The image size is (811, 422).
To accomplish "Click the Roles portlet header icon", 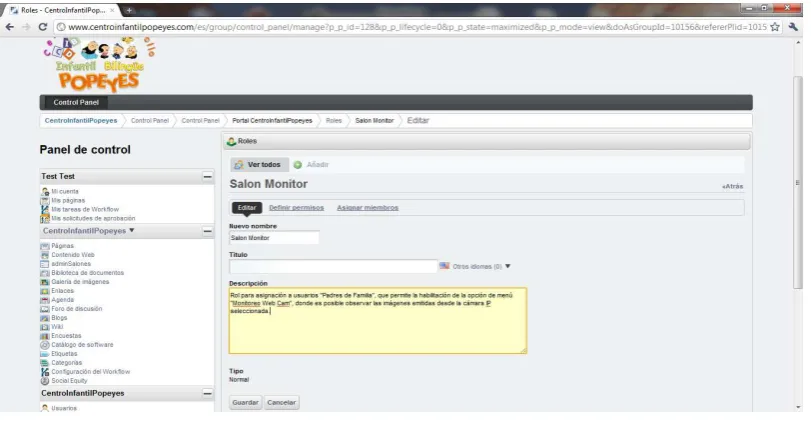I will pos(232,141).
